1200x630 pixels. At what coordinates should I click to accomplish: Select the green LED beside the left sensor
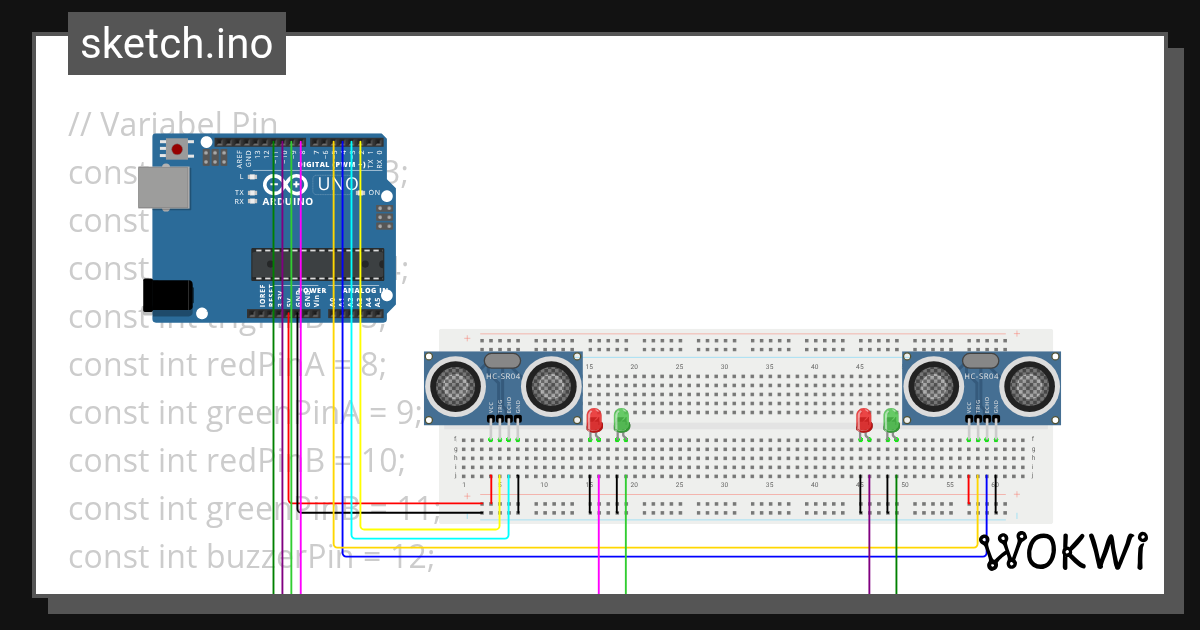[x=621, y=422]
